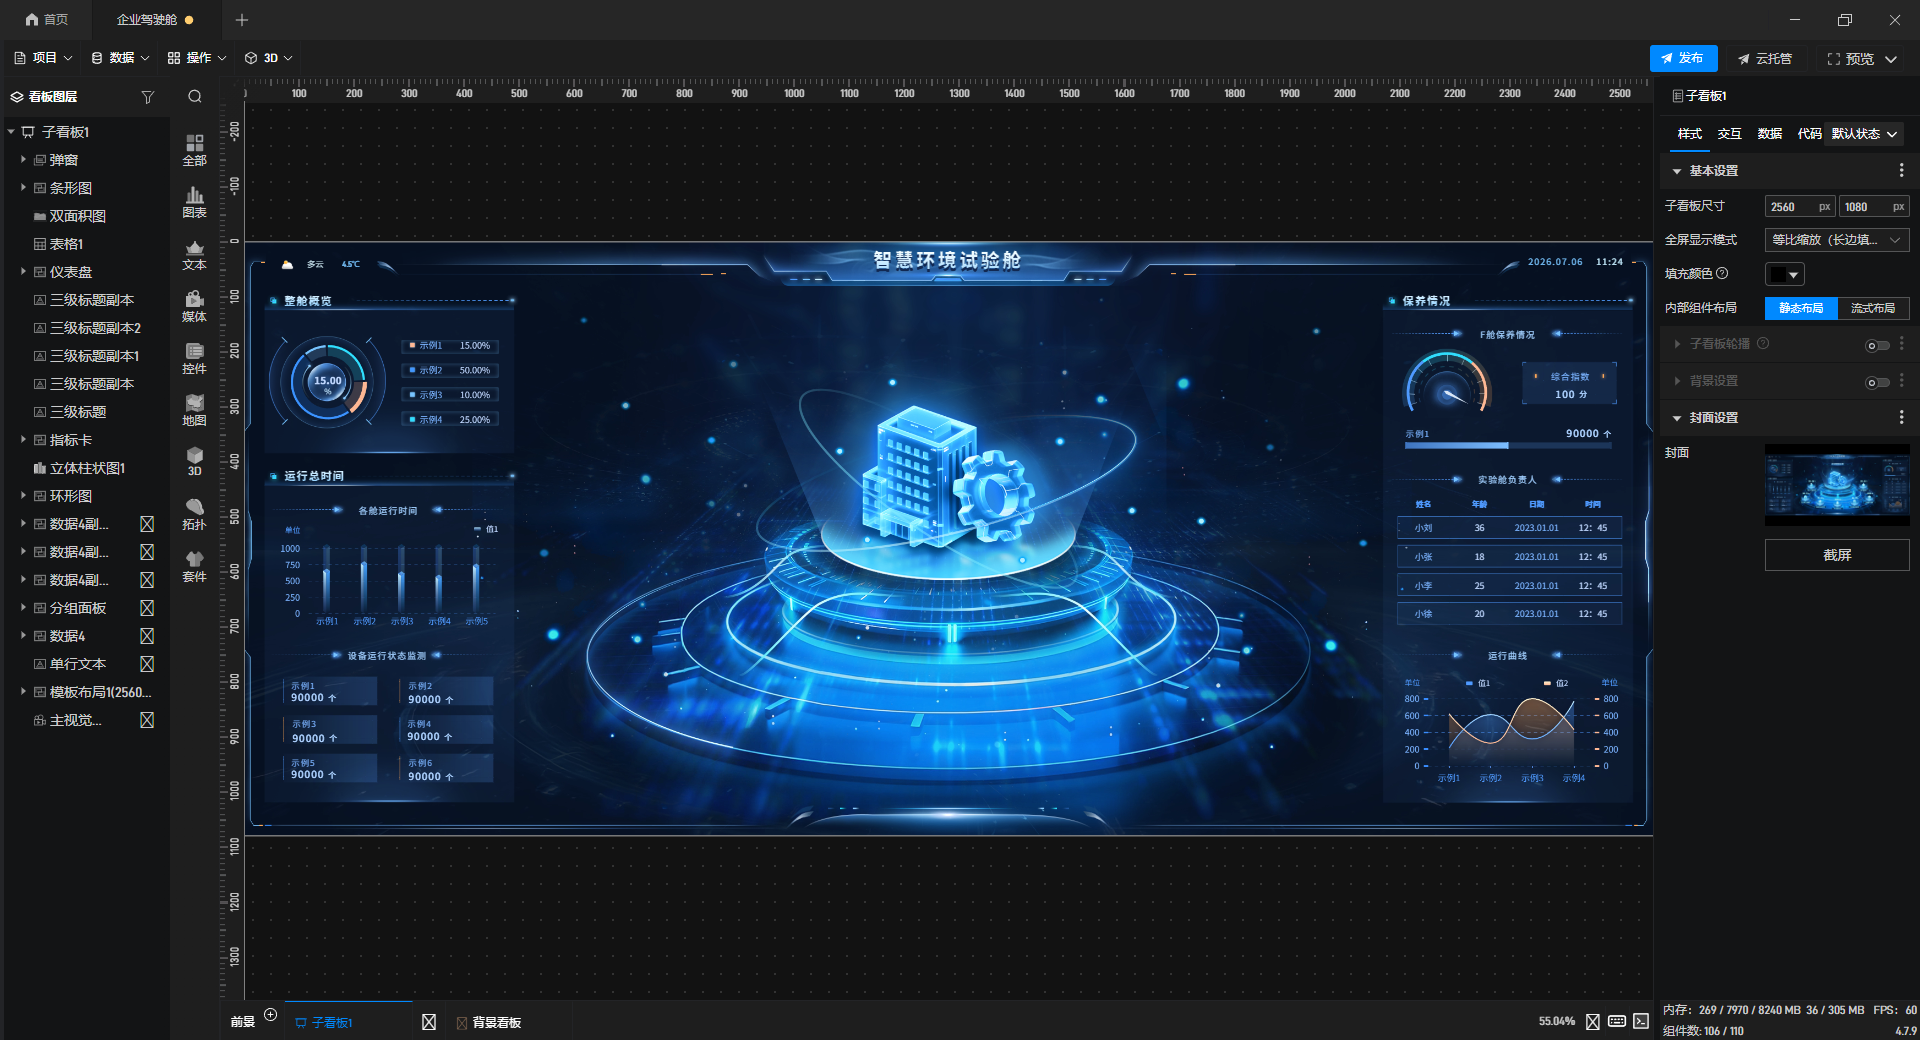The width and height of the screenshot is (1920, 1040).
Task: Switch to the 交互 tab
Action: (1729, 133)
